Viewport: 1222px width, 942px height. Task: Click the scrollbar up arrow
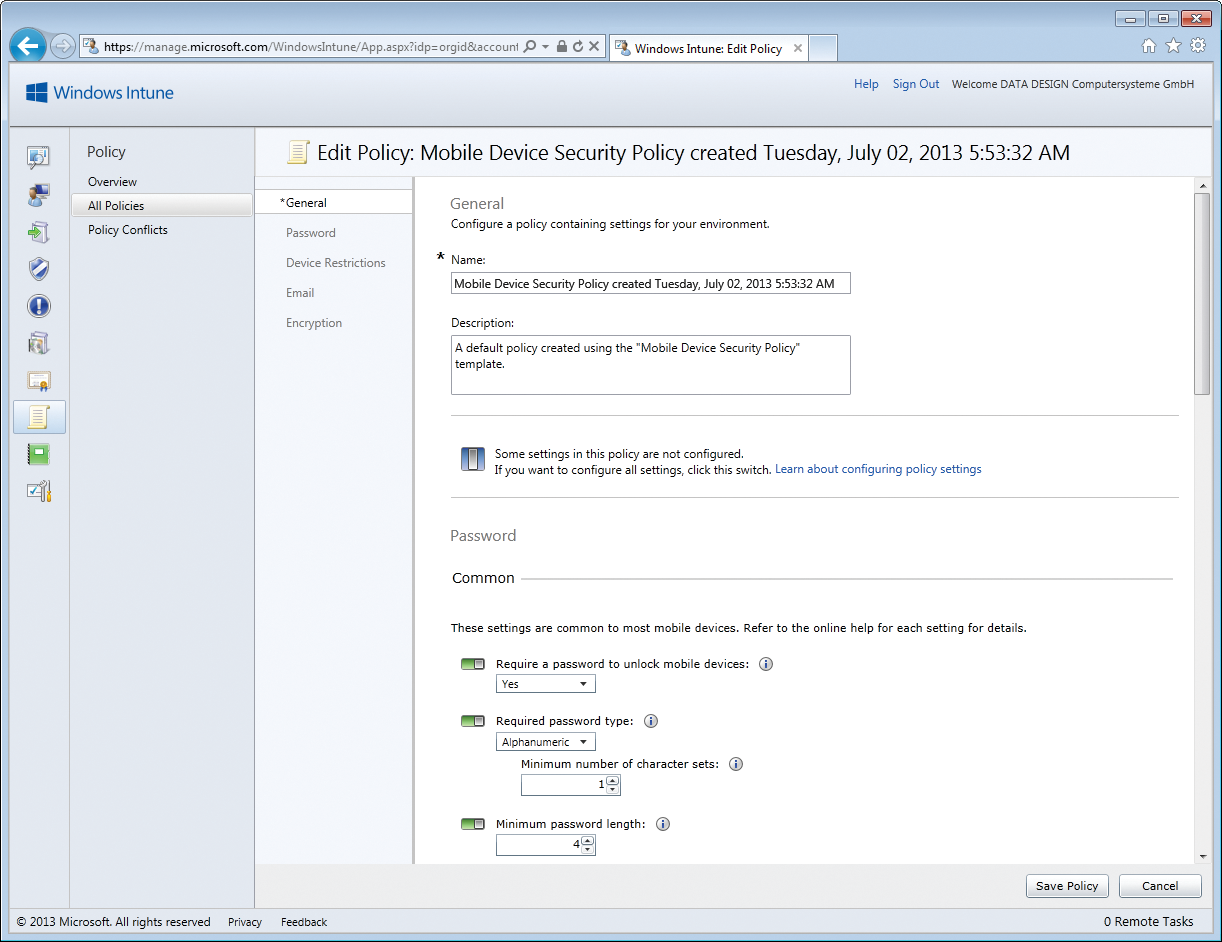[x=1202, y=185]
